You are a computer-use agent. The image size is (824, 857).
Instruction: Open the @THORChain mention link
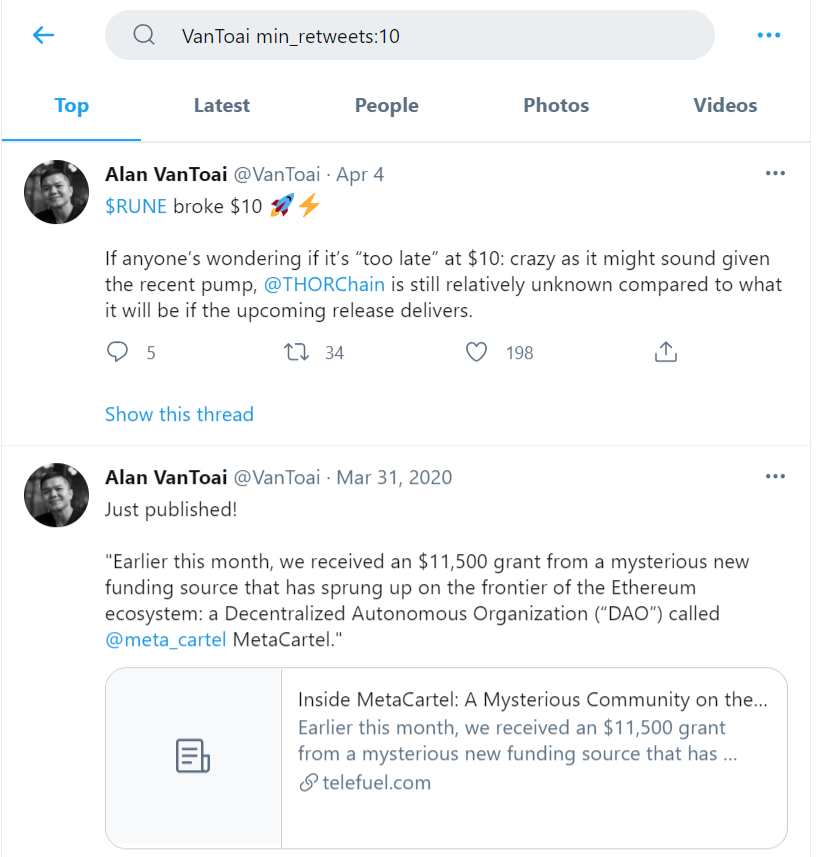coord(324,284)
